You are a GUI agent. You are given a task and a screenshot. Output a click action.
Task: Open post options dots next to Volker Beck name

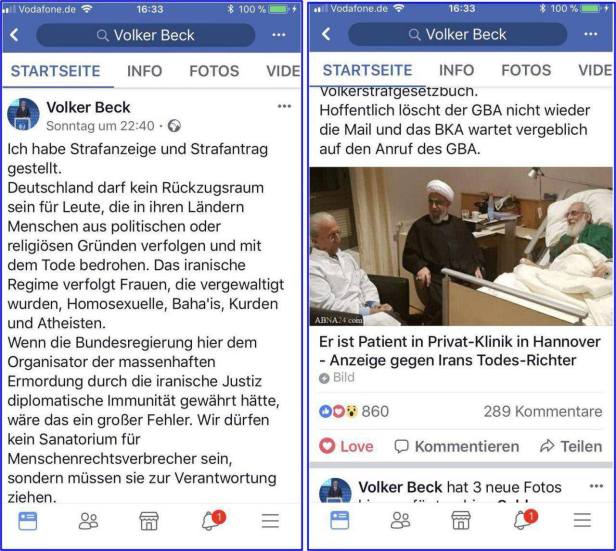(284, 106)
